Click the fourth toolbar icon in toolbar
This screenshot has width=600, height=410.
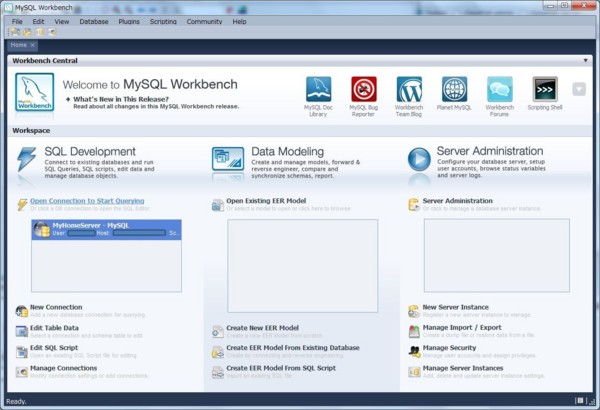tap(52, 32)
